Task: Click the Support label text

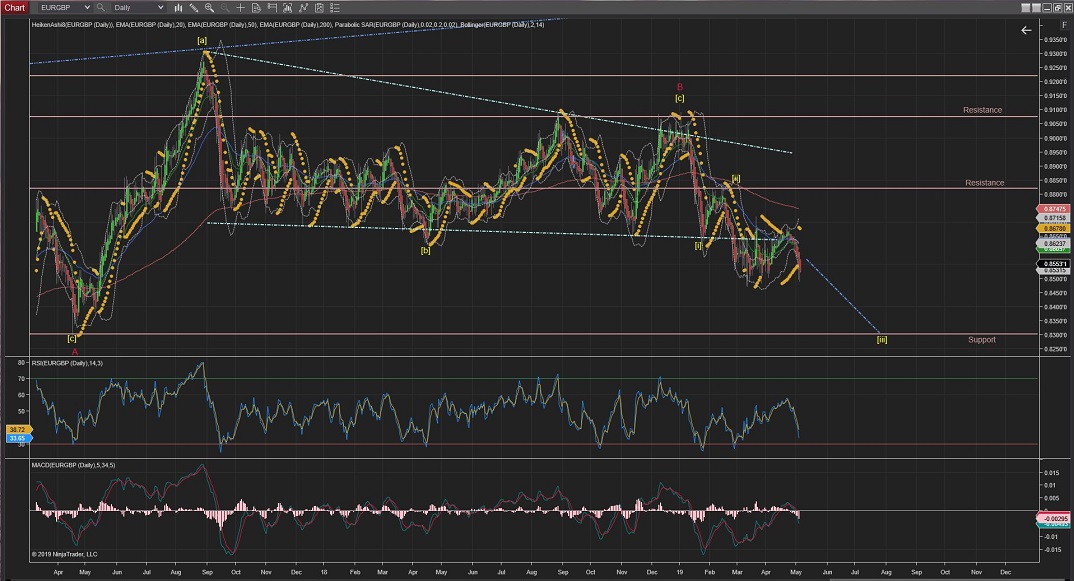Action: (x=982, y=340)
